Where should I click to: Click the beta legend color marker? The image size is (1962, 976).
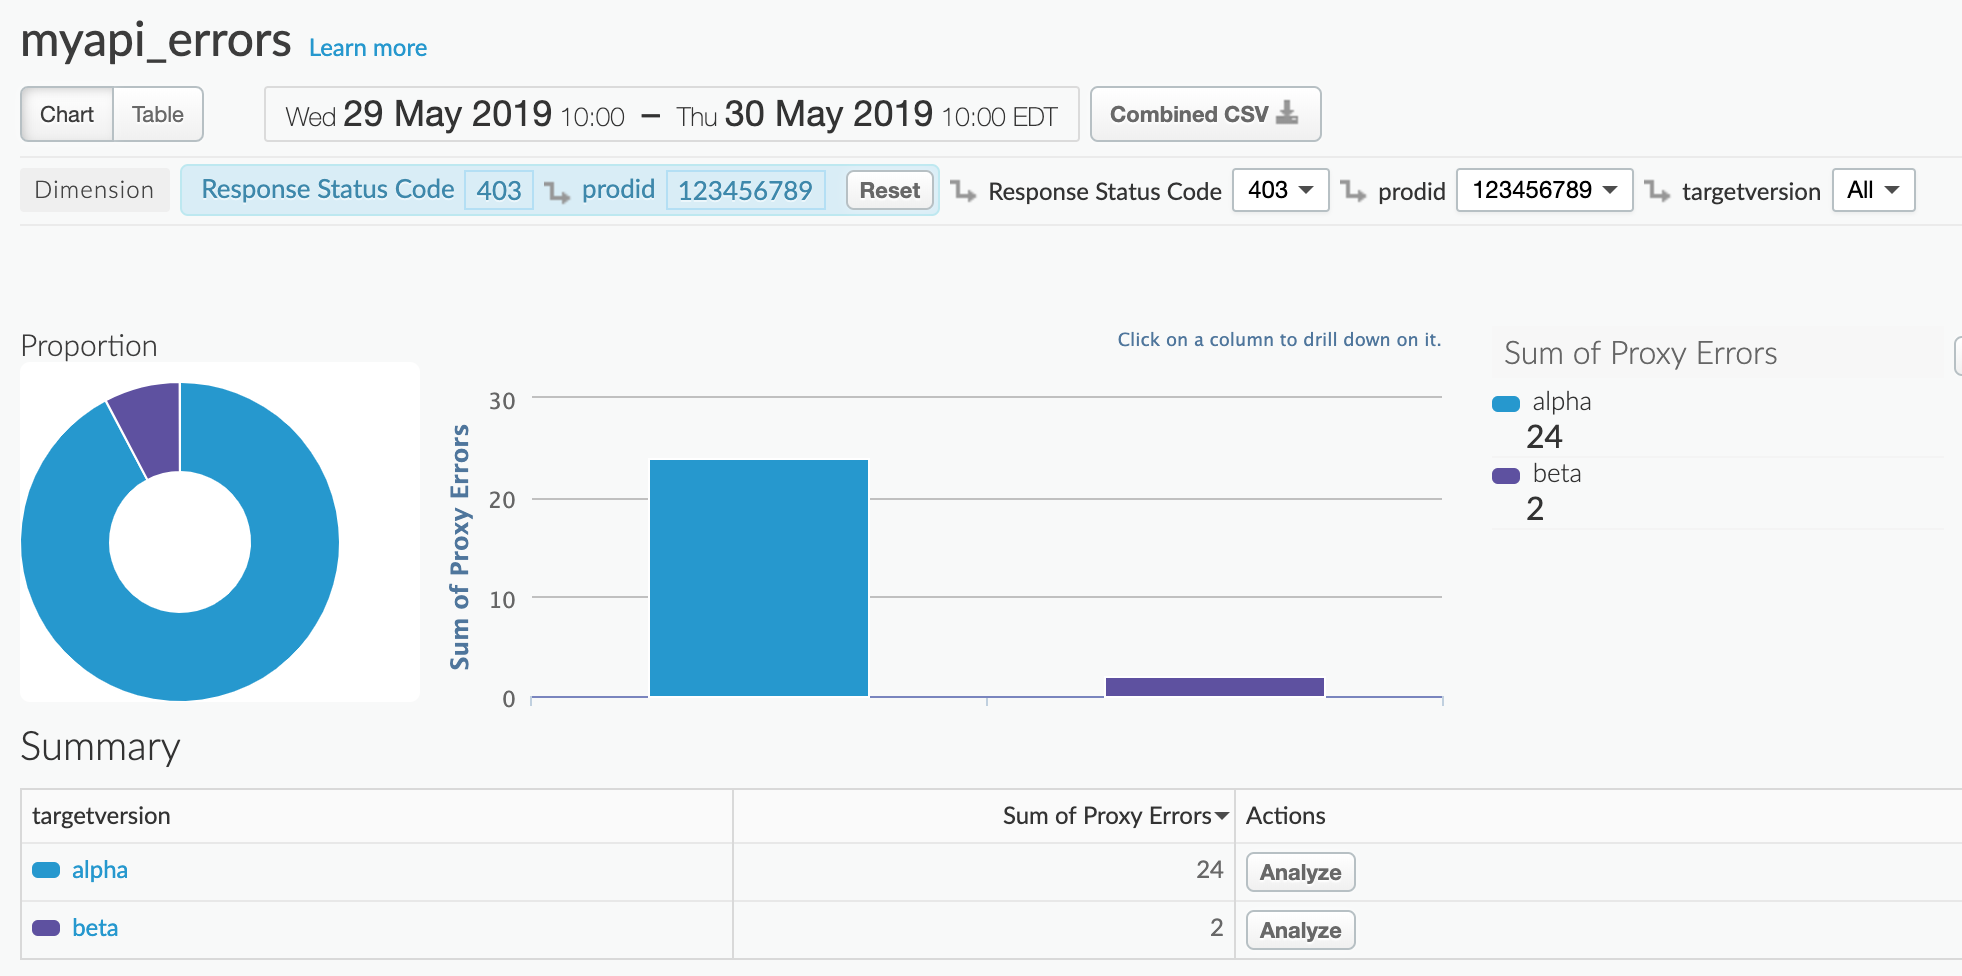(1505, 476)
